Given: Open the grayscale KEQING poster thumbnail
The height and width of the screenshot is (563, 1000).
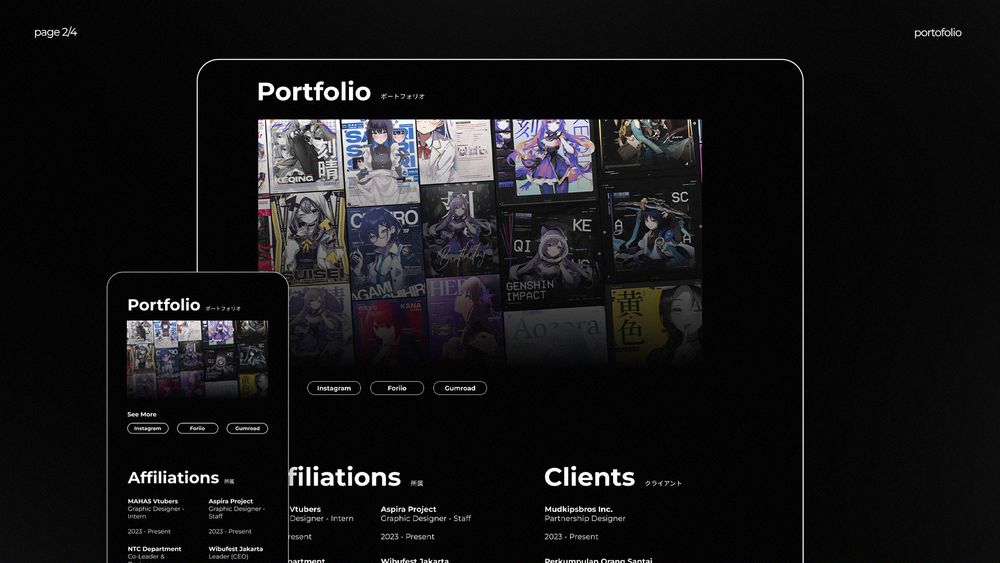Looking at the screenshot, I should tap(304, 155).
